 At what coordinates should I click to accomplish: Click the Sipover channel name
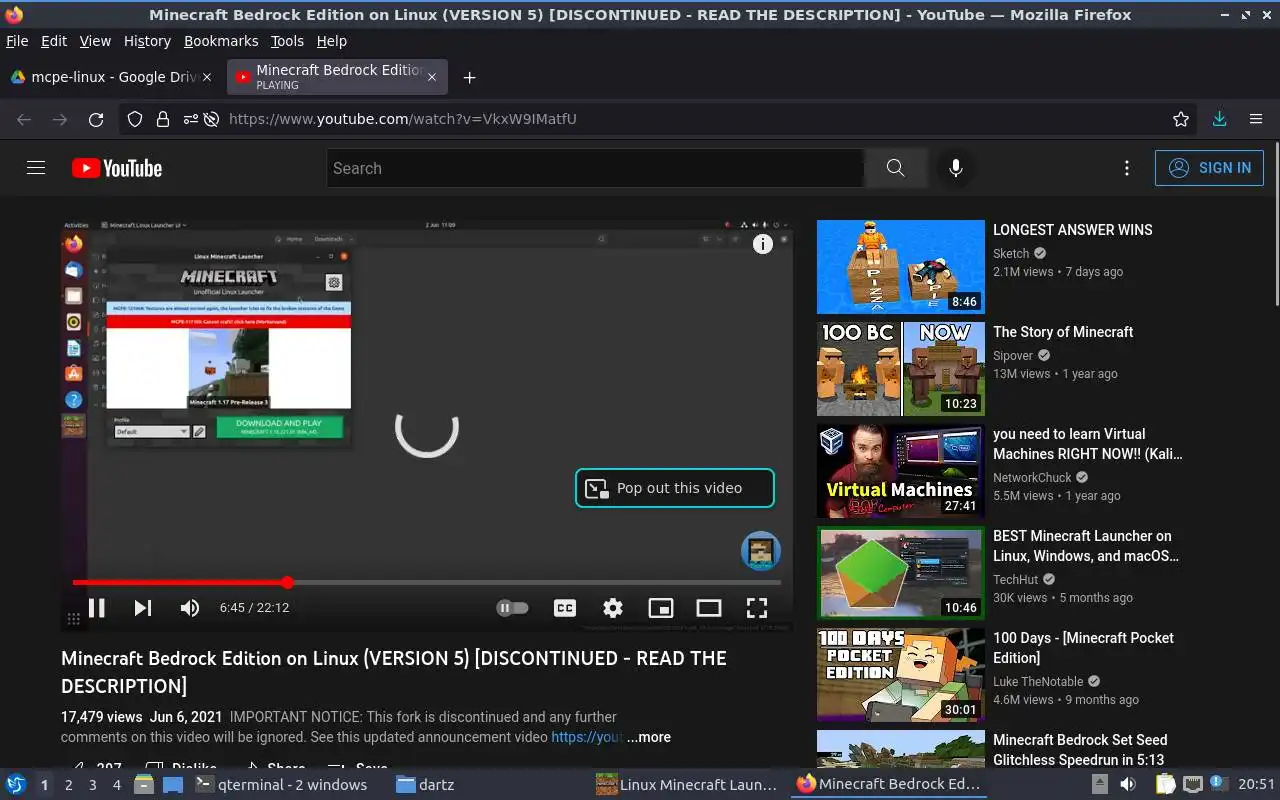(1013, 356)
